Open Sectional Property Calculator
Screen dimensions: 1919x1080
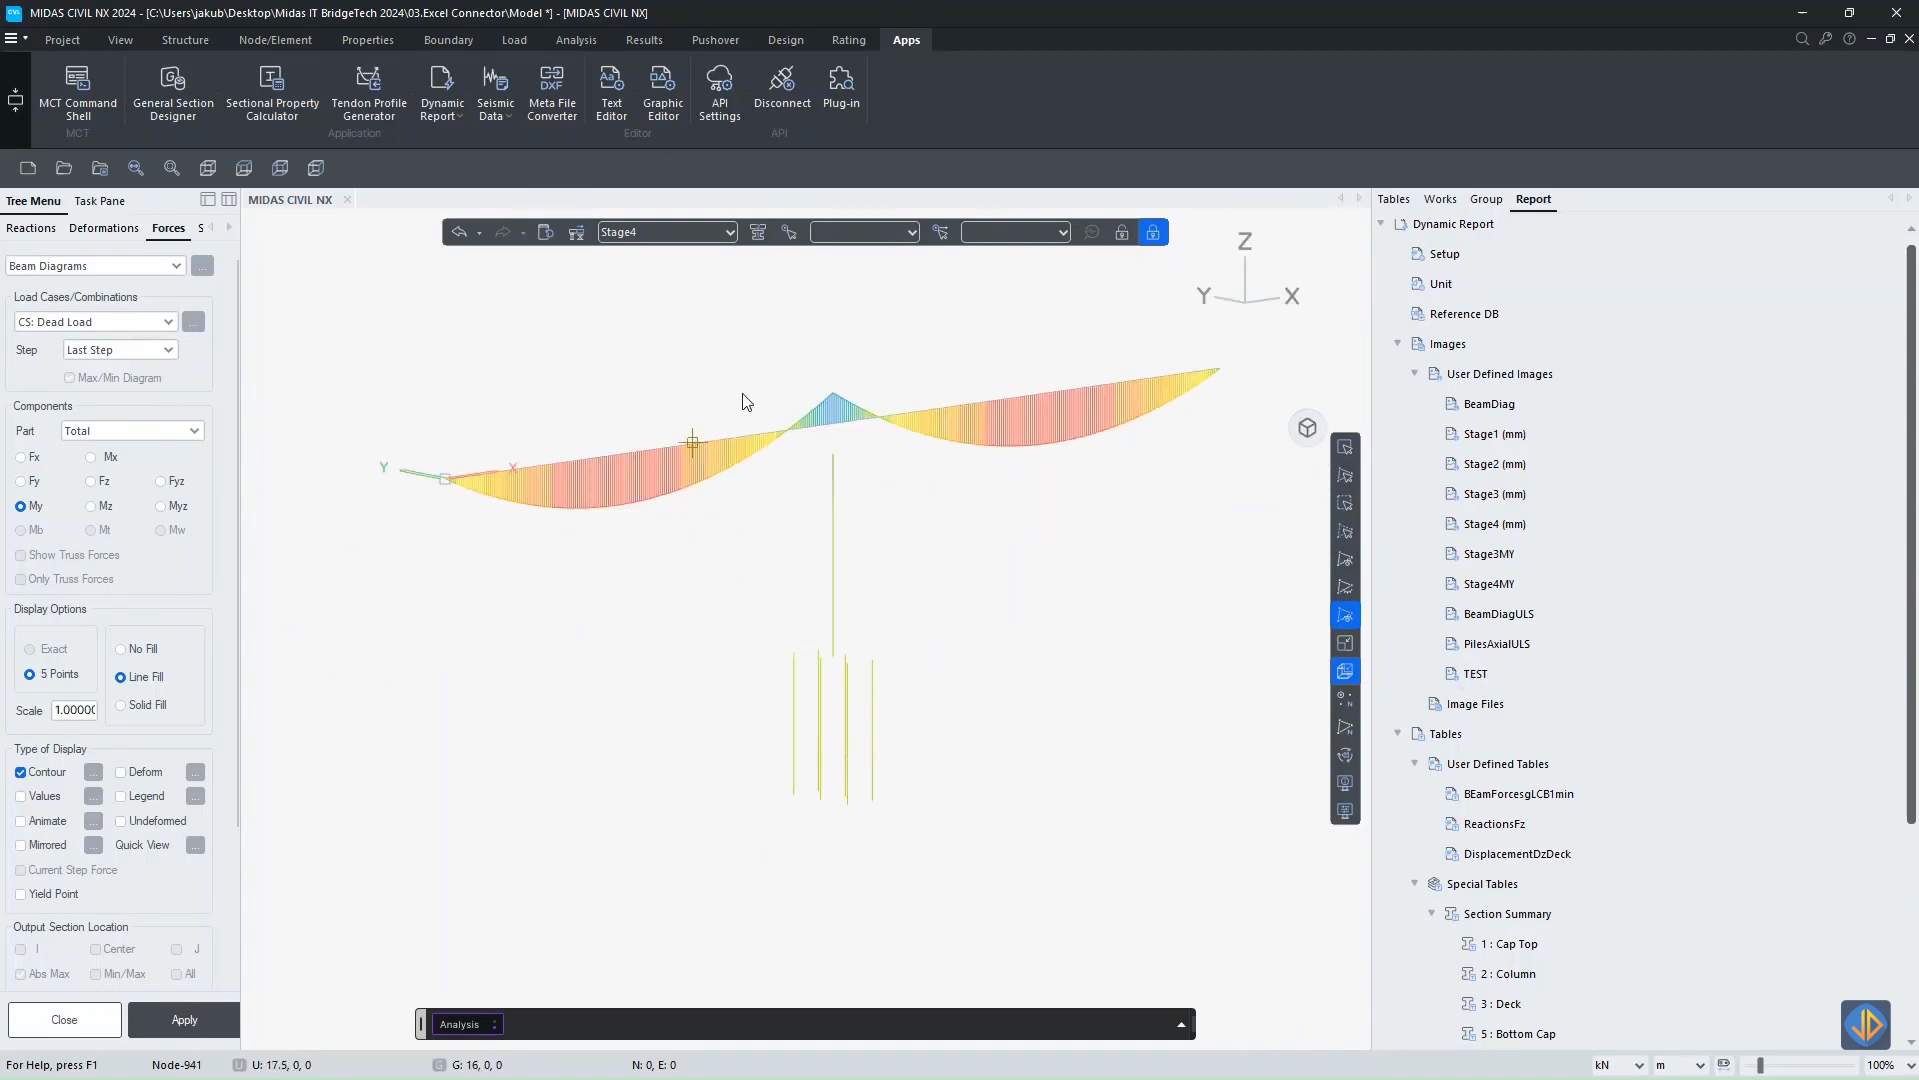pos(272,92)
